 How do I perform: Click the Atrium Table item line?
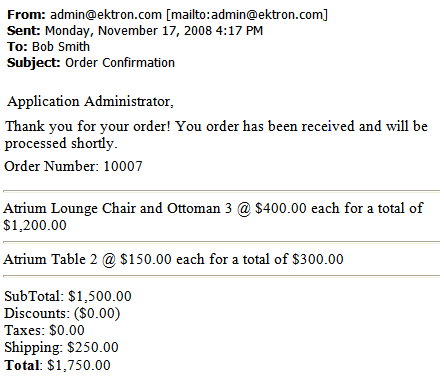pos(173,259)
